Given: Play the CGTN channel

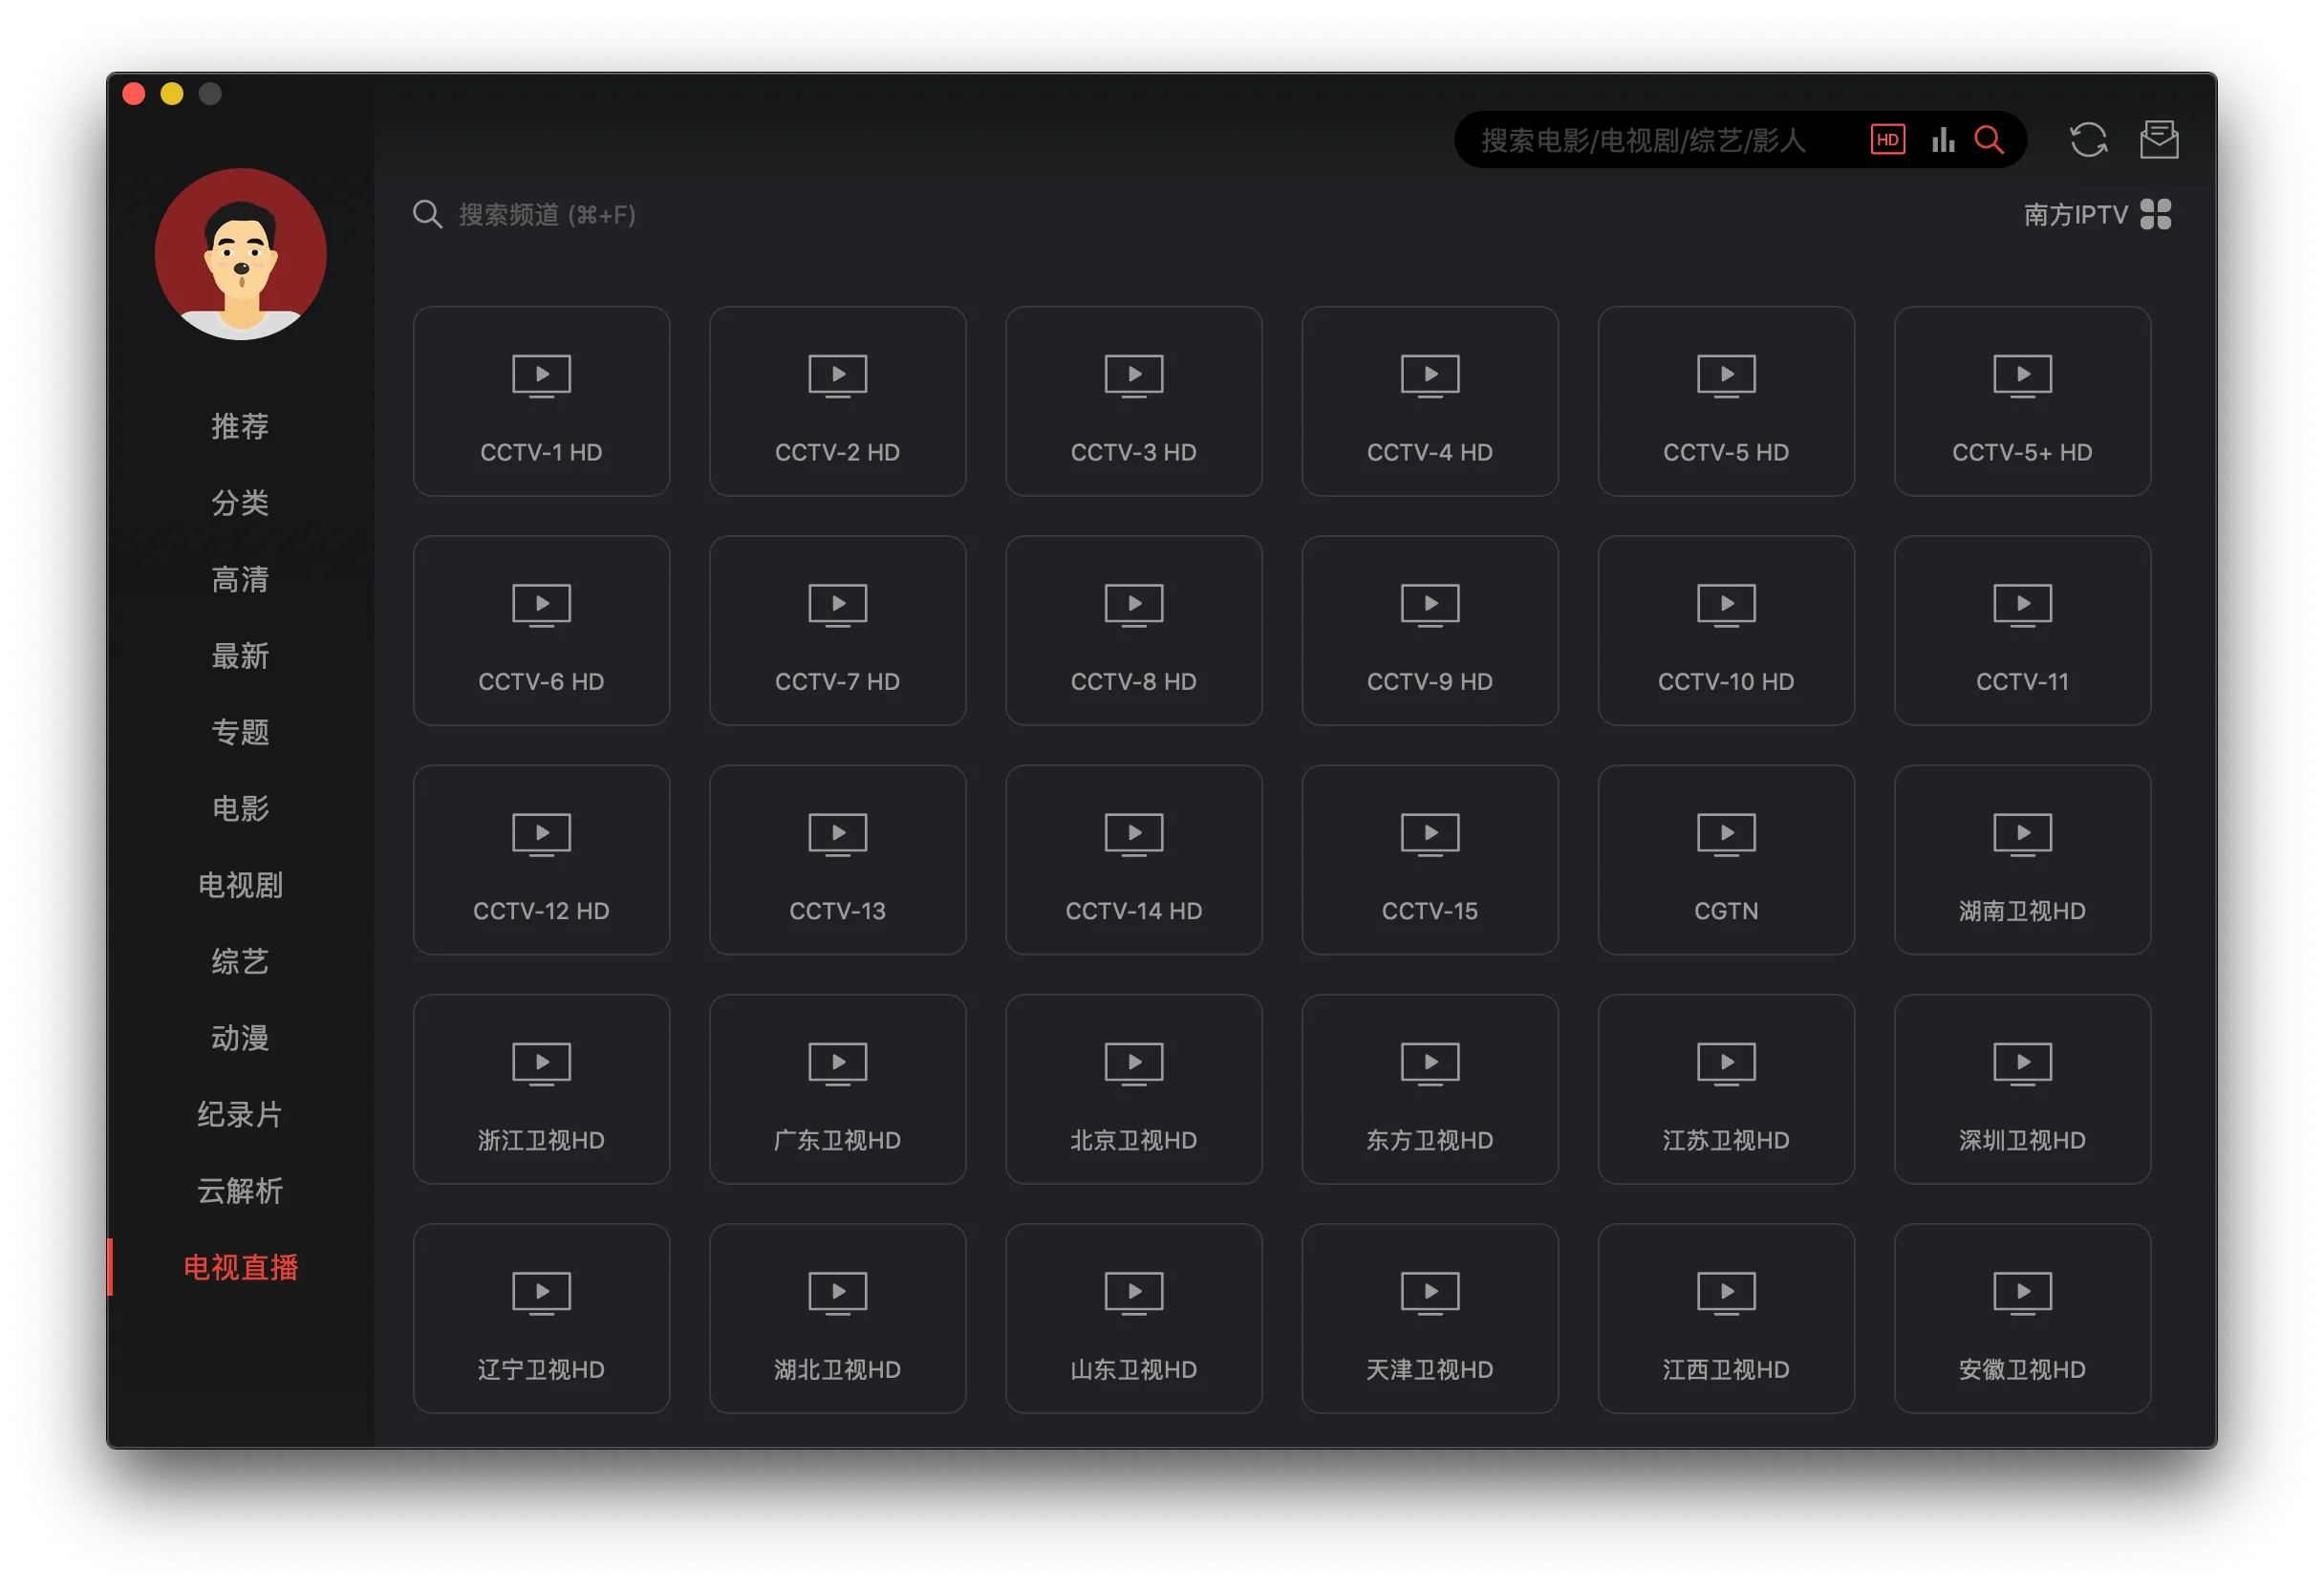Looking at the screenshot, I should tap(1725, 860).
